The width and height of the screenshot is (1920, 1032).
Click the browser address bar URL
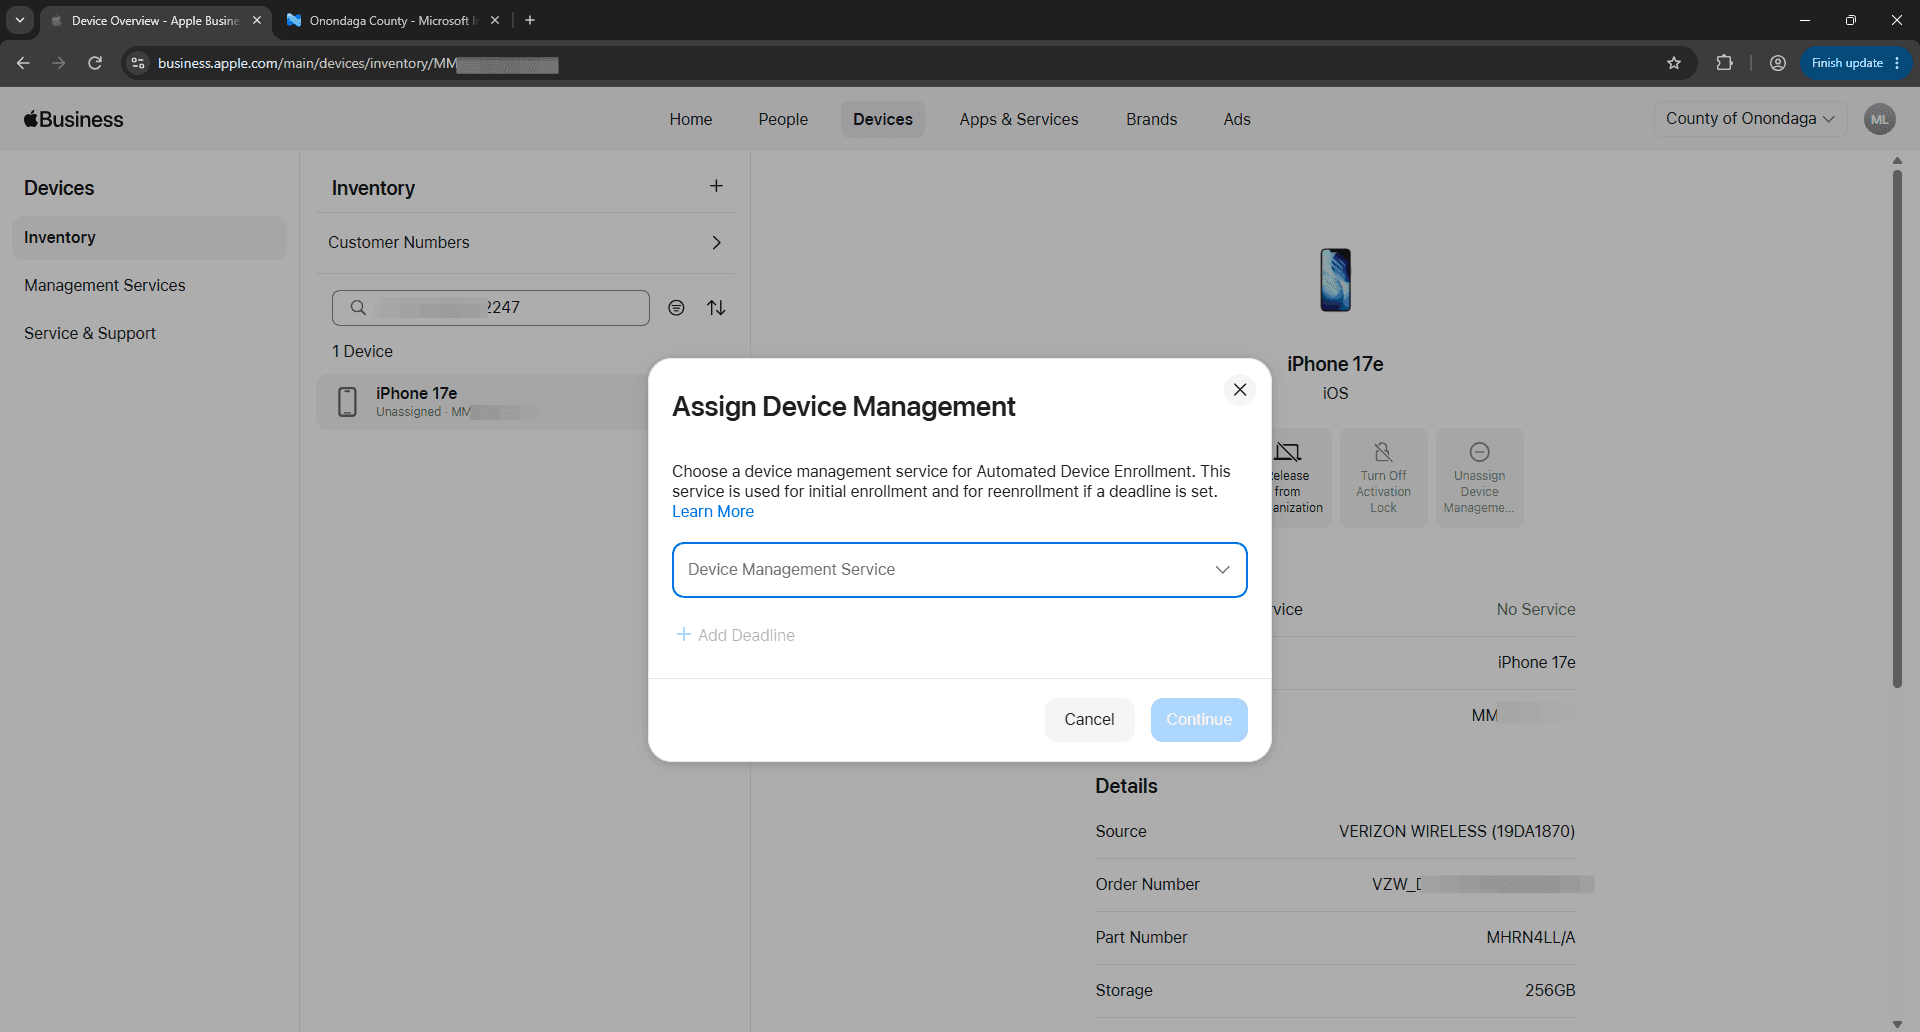point(358,64)
